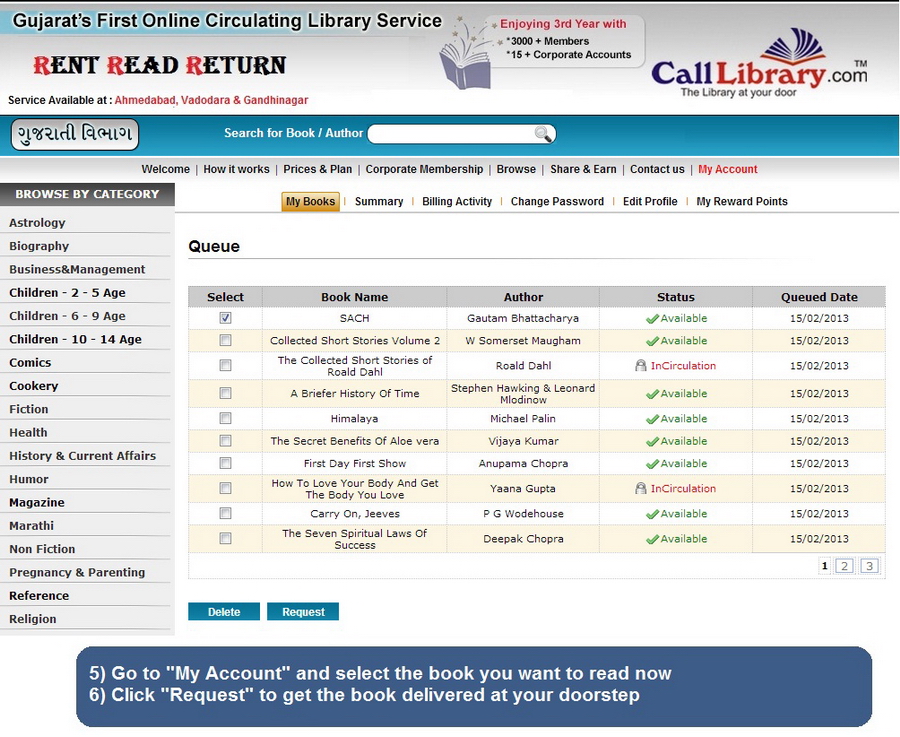Click Browse in the navigation bar
The width and height of the screenshot is (900, 737).
(516, 169)
